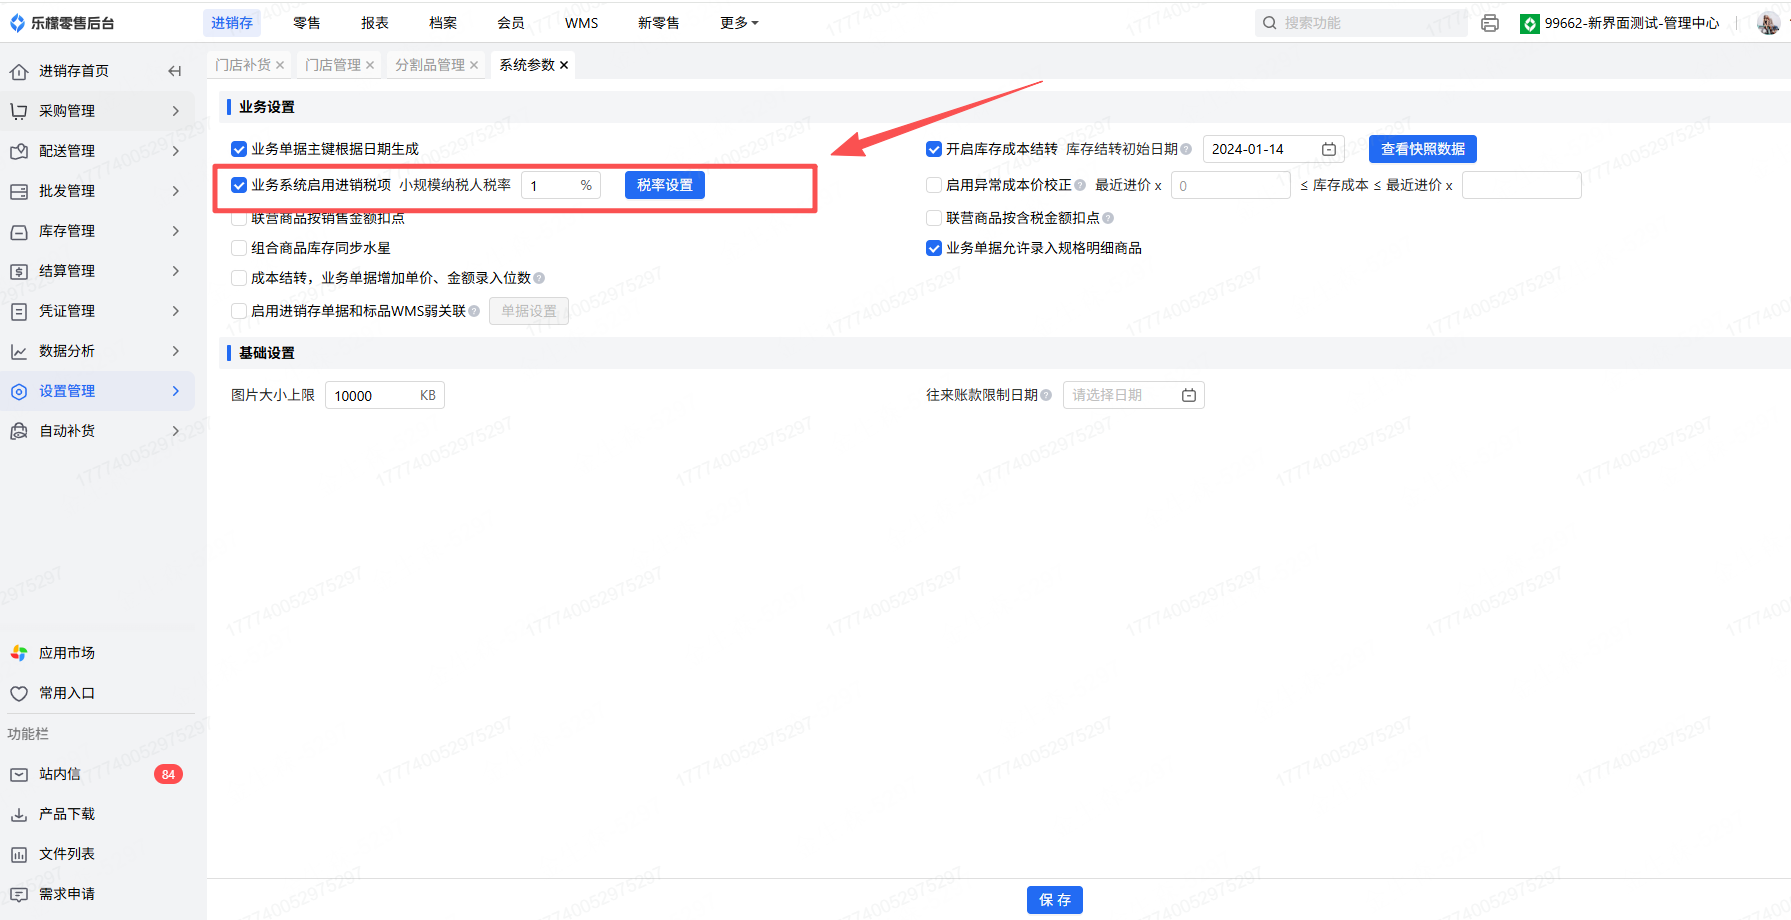
Task: Click the 小规模纳税人税率 input field
Action: (561, 185)
